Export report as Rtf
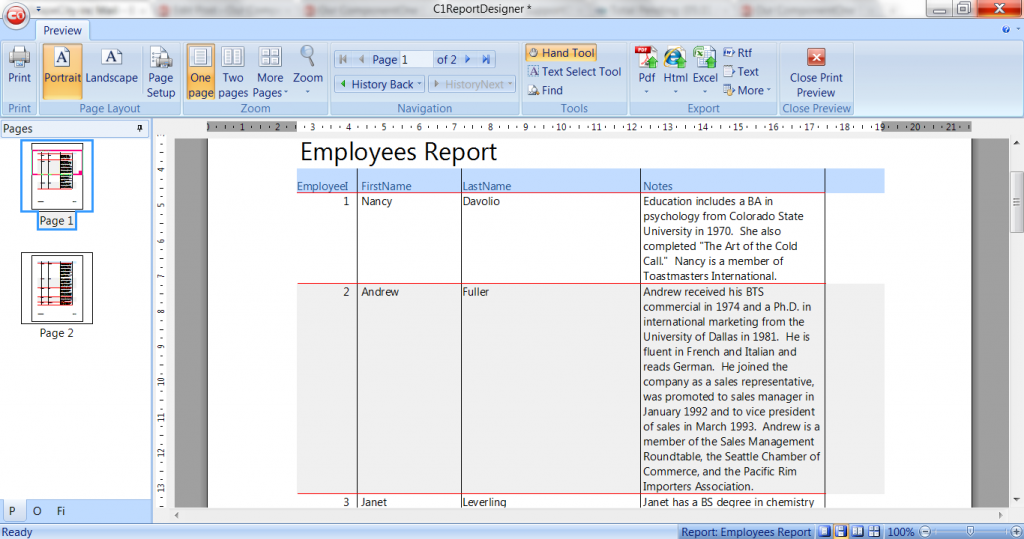 (737, 53)
